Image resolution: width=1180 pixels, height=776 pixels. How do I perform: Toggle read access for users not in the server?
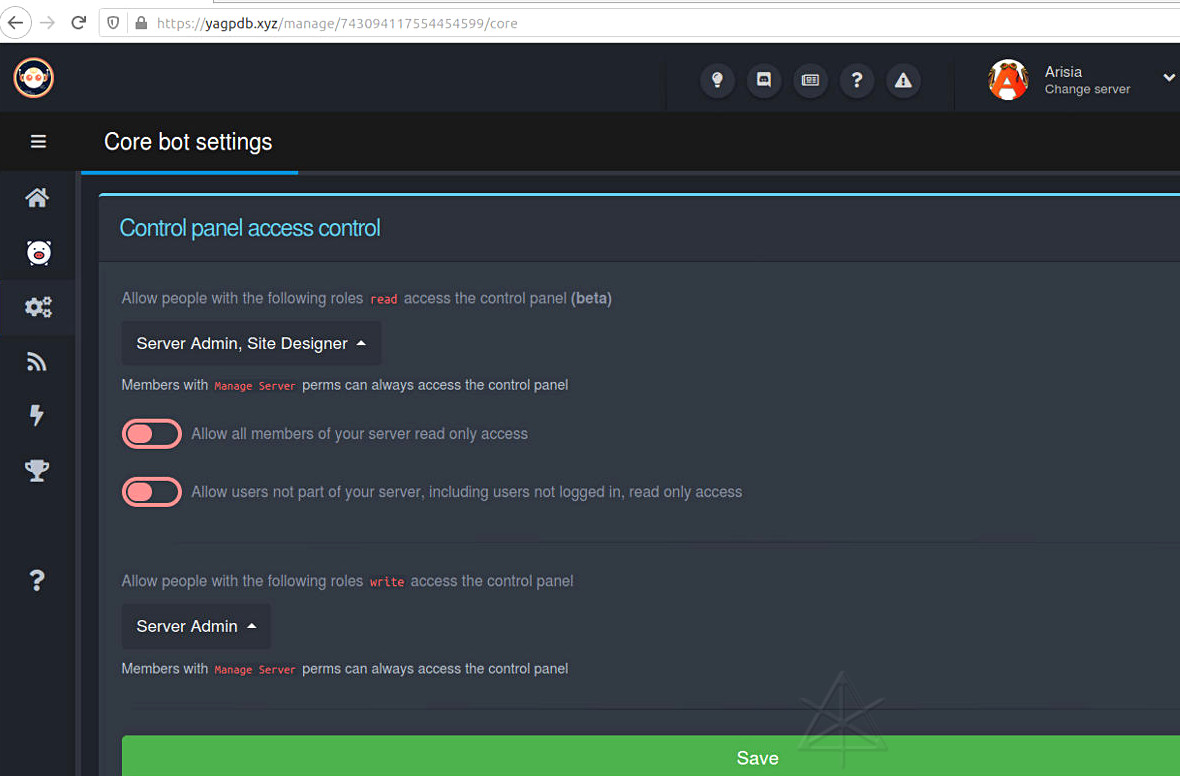pyautogui.click(x=152, y=492)
